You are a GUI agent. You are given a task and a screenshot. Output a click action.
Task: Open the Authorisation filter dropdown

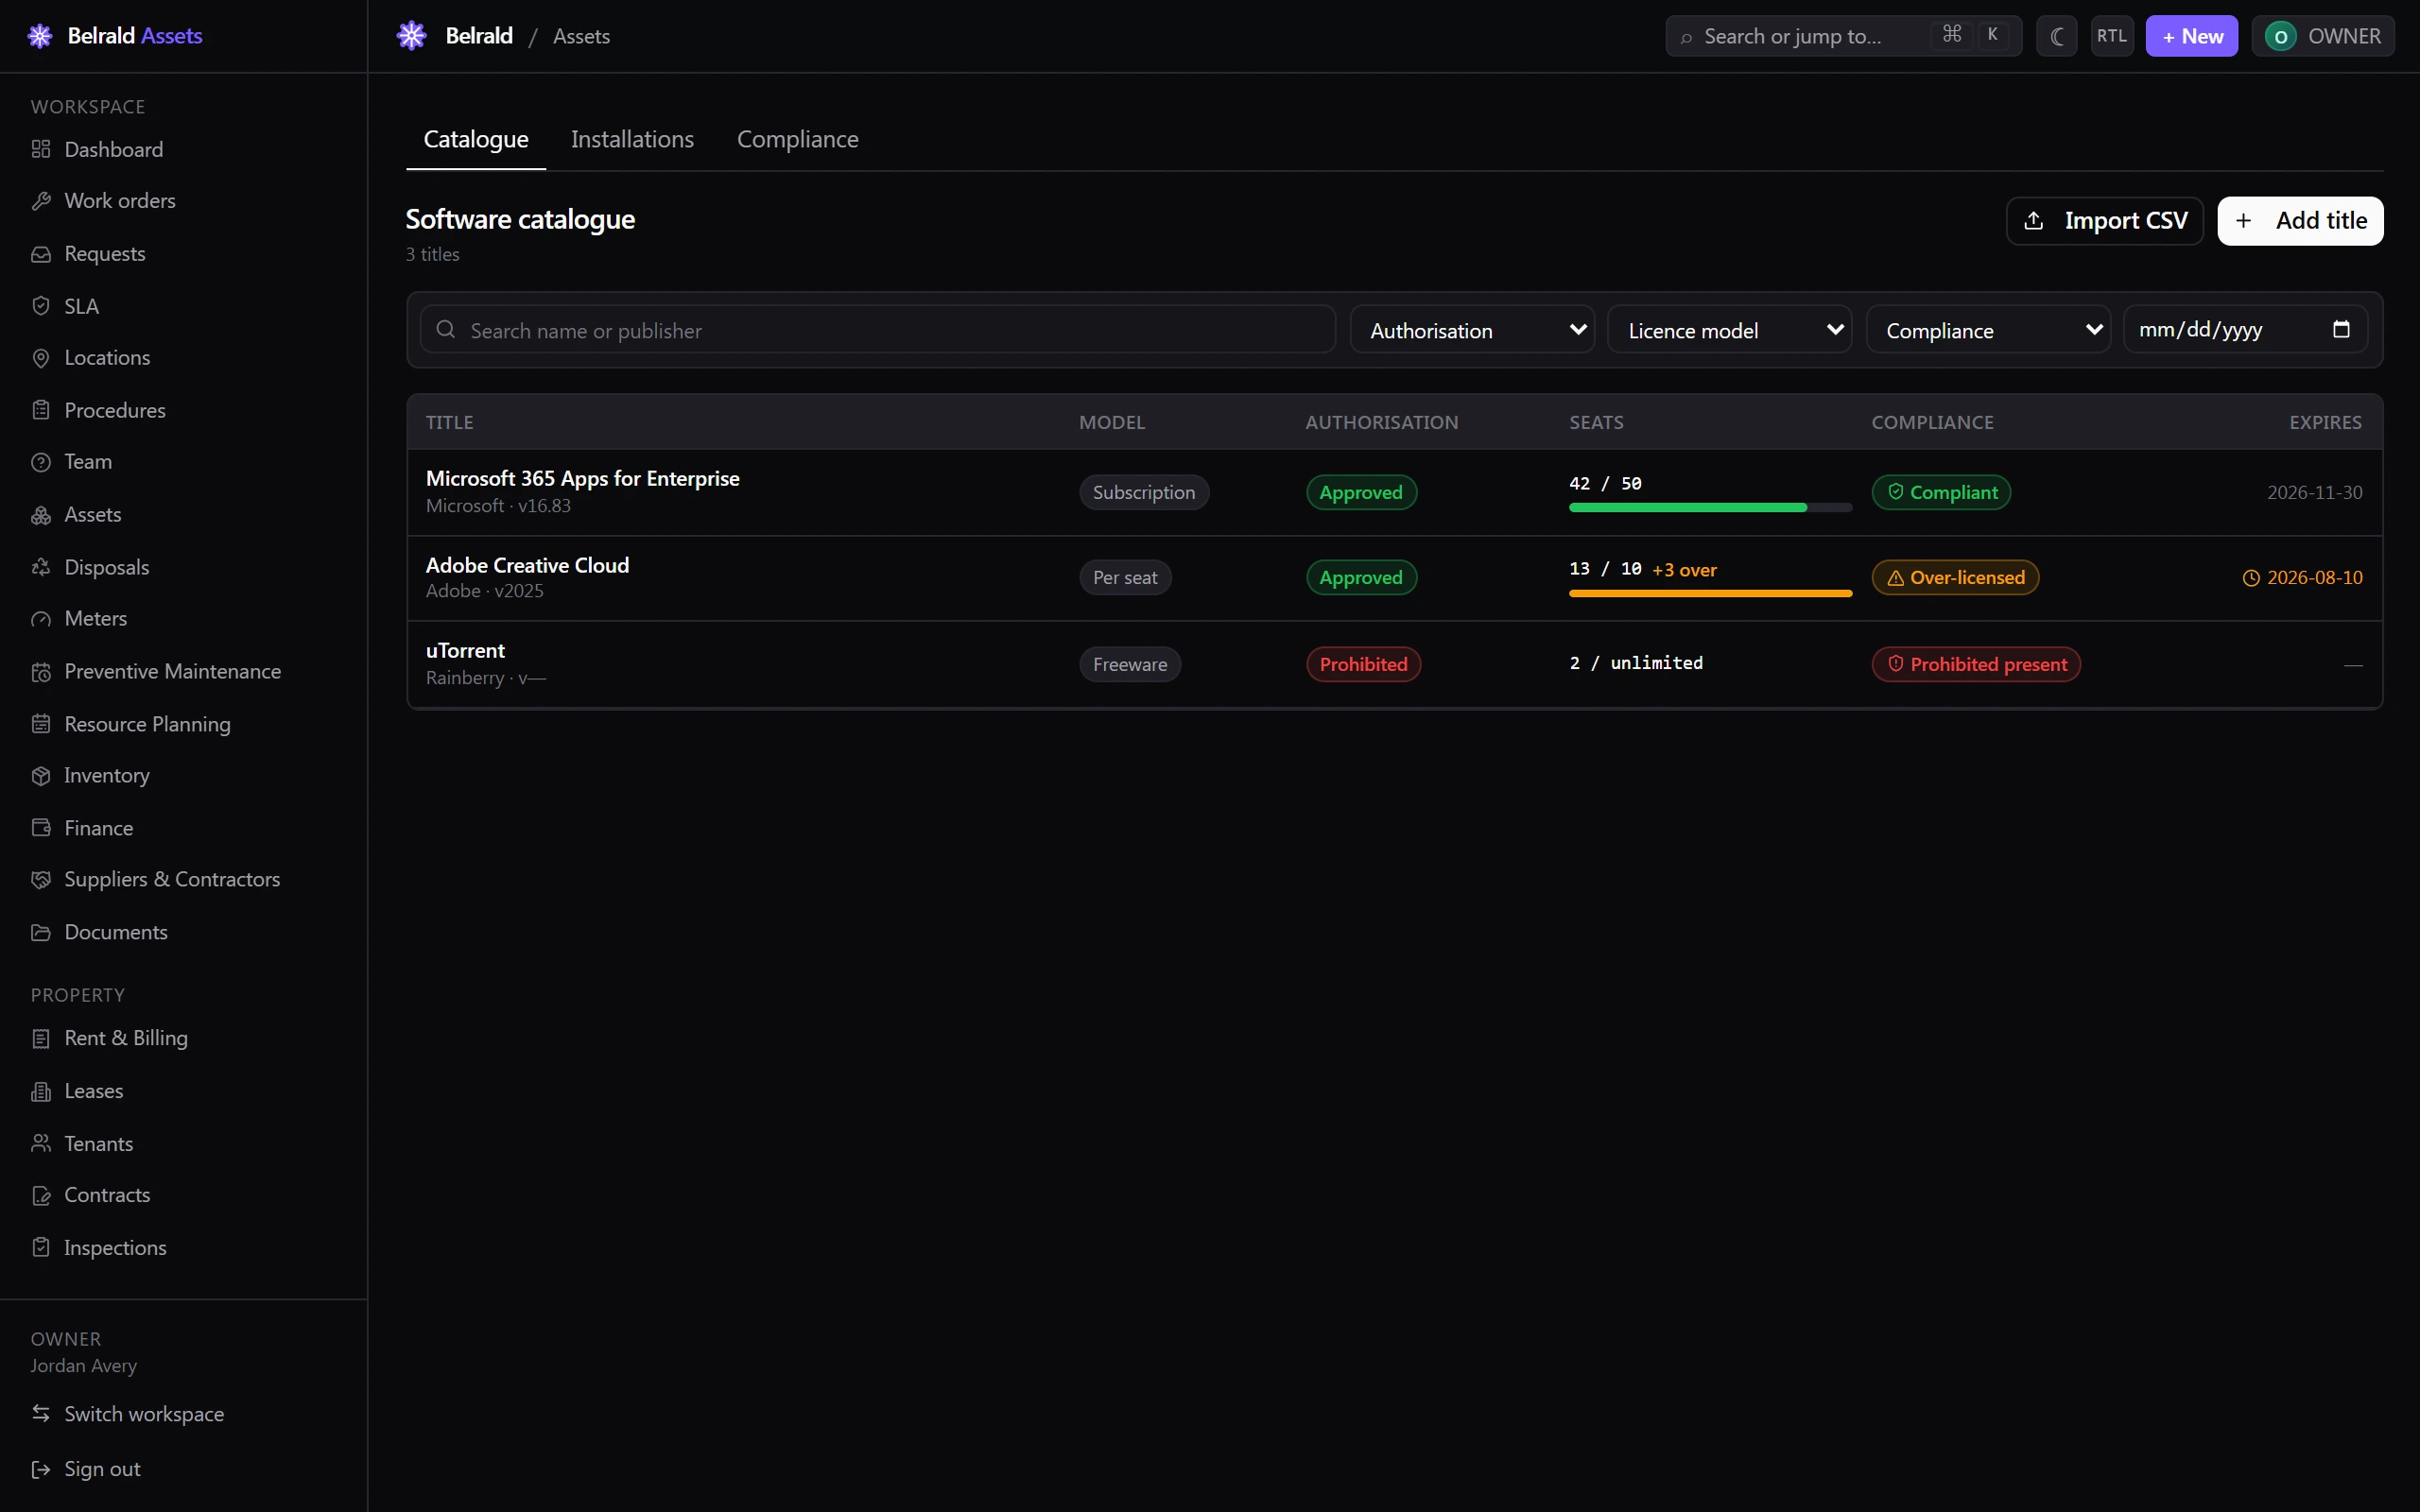(1472, 330)
